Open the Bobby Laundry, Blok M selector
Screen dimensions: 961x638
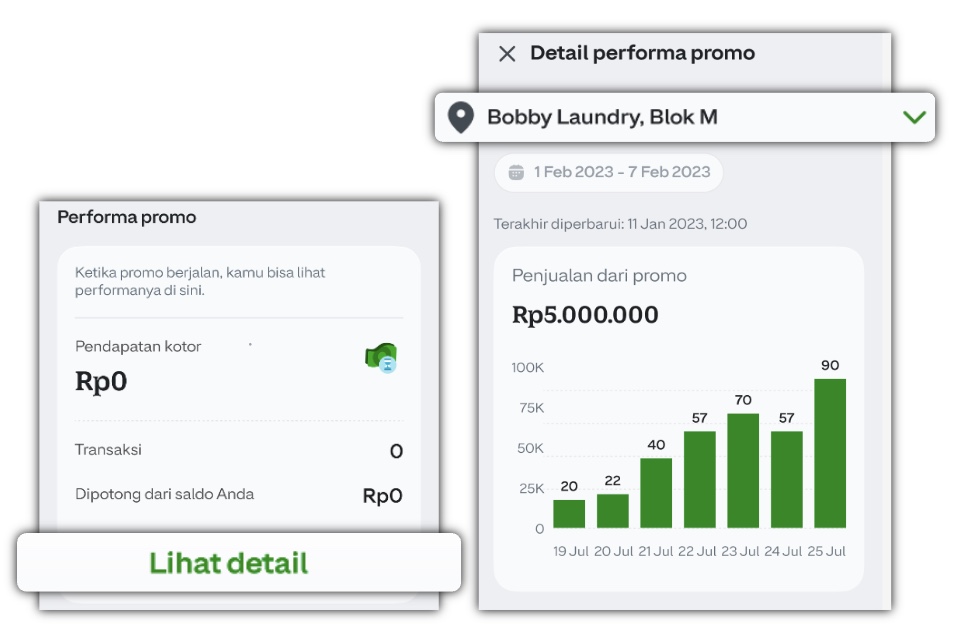[685, 118]
